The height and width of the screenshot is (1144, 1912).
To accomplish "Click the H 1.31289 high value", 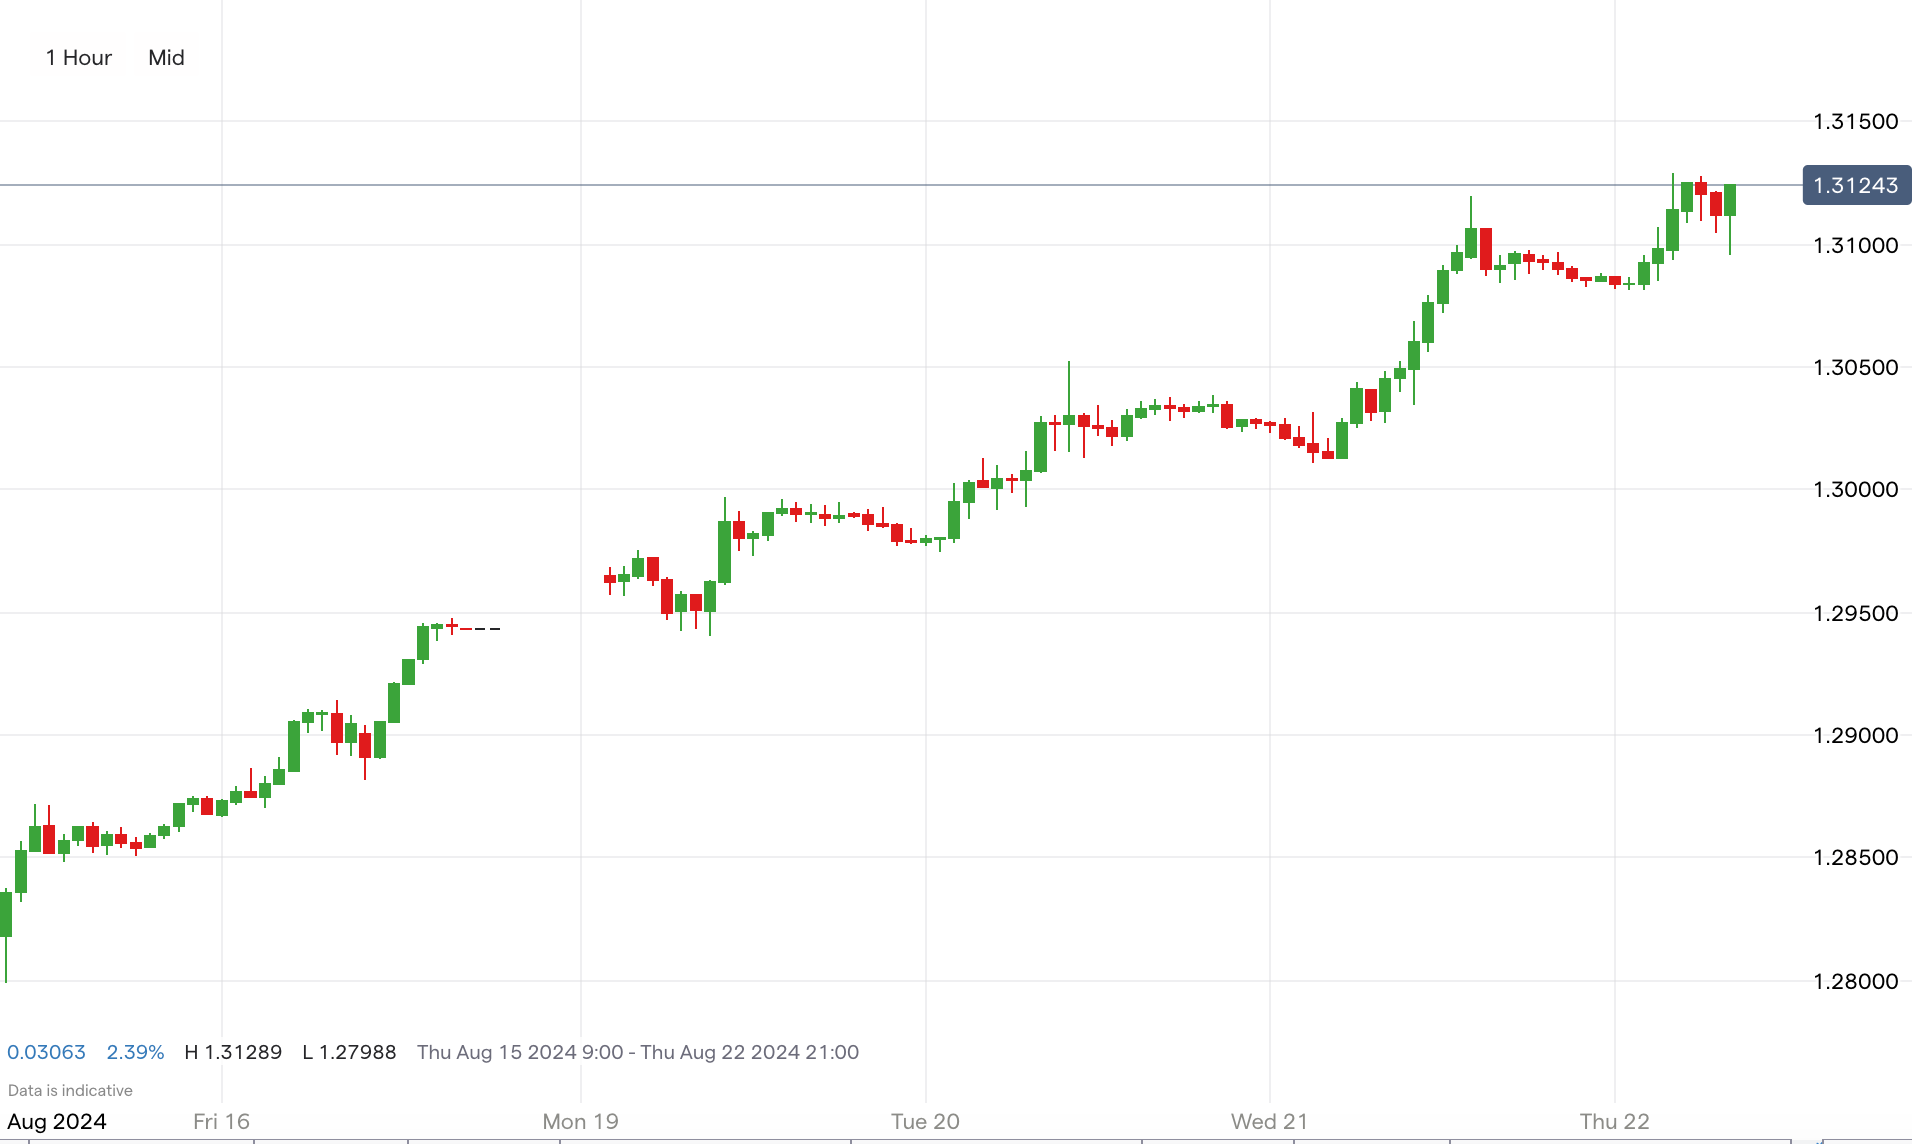I will 233,1052.
